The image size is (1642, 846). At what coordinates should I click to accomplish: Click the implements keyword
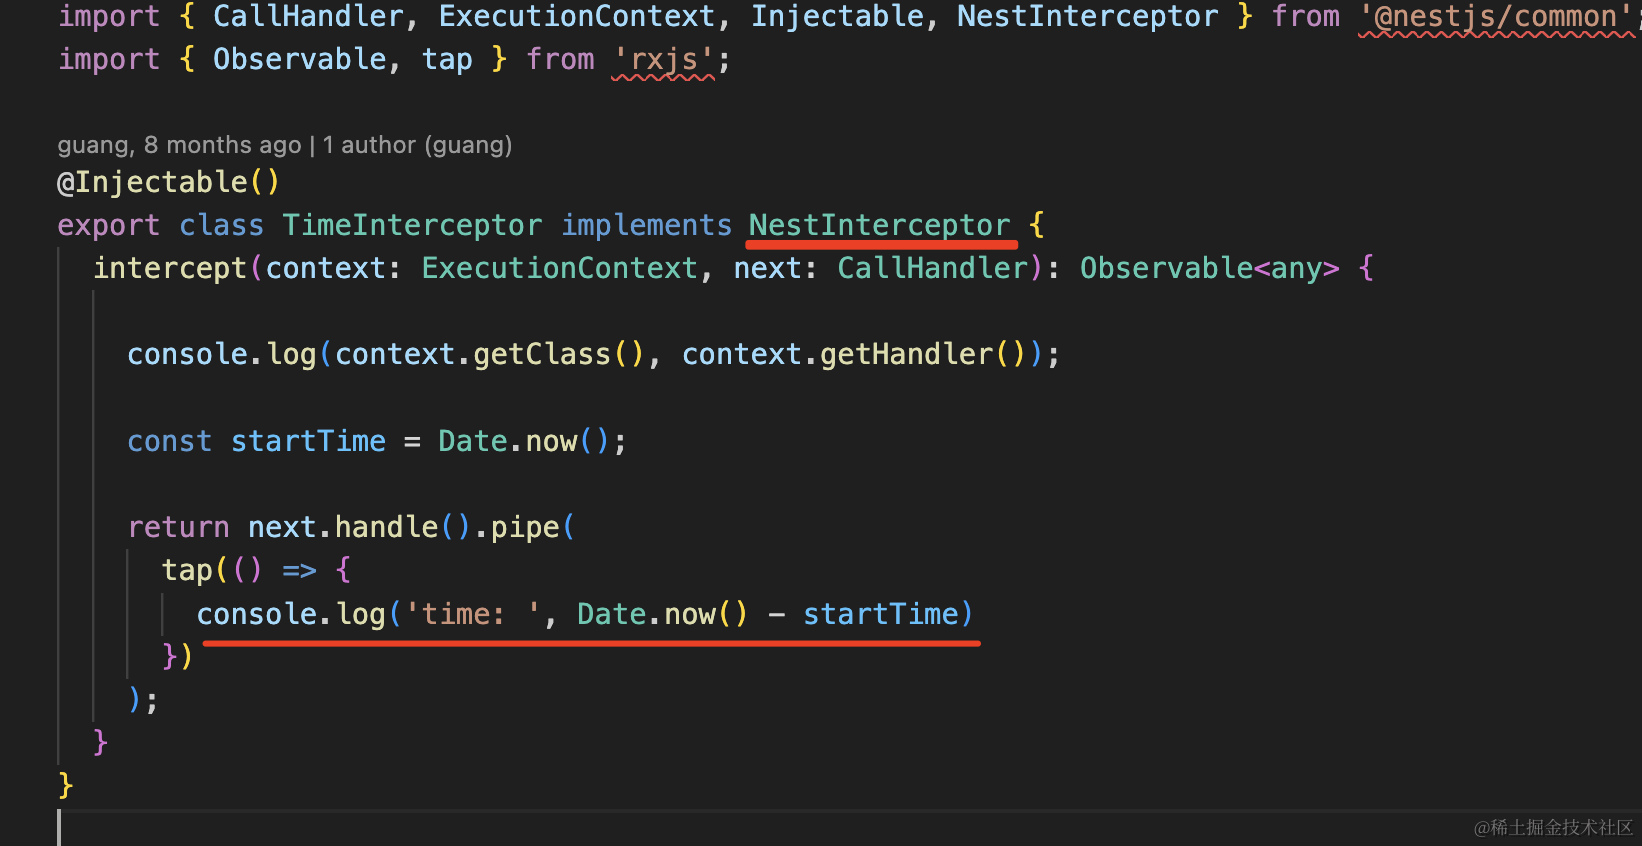[x=646, y=225]
